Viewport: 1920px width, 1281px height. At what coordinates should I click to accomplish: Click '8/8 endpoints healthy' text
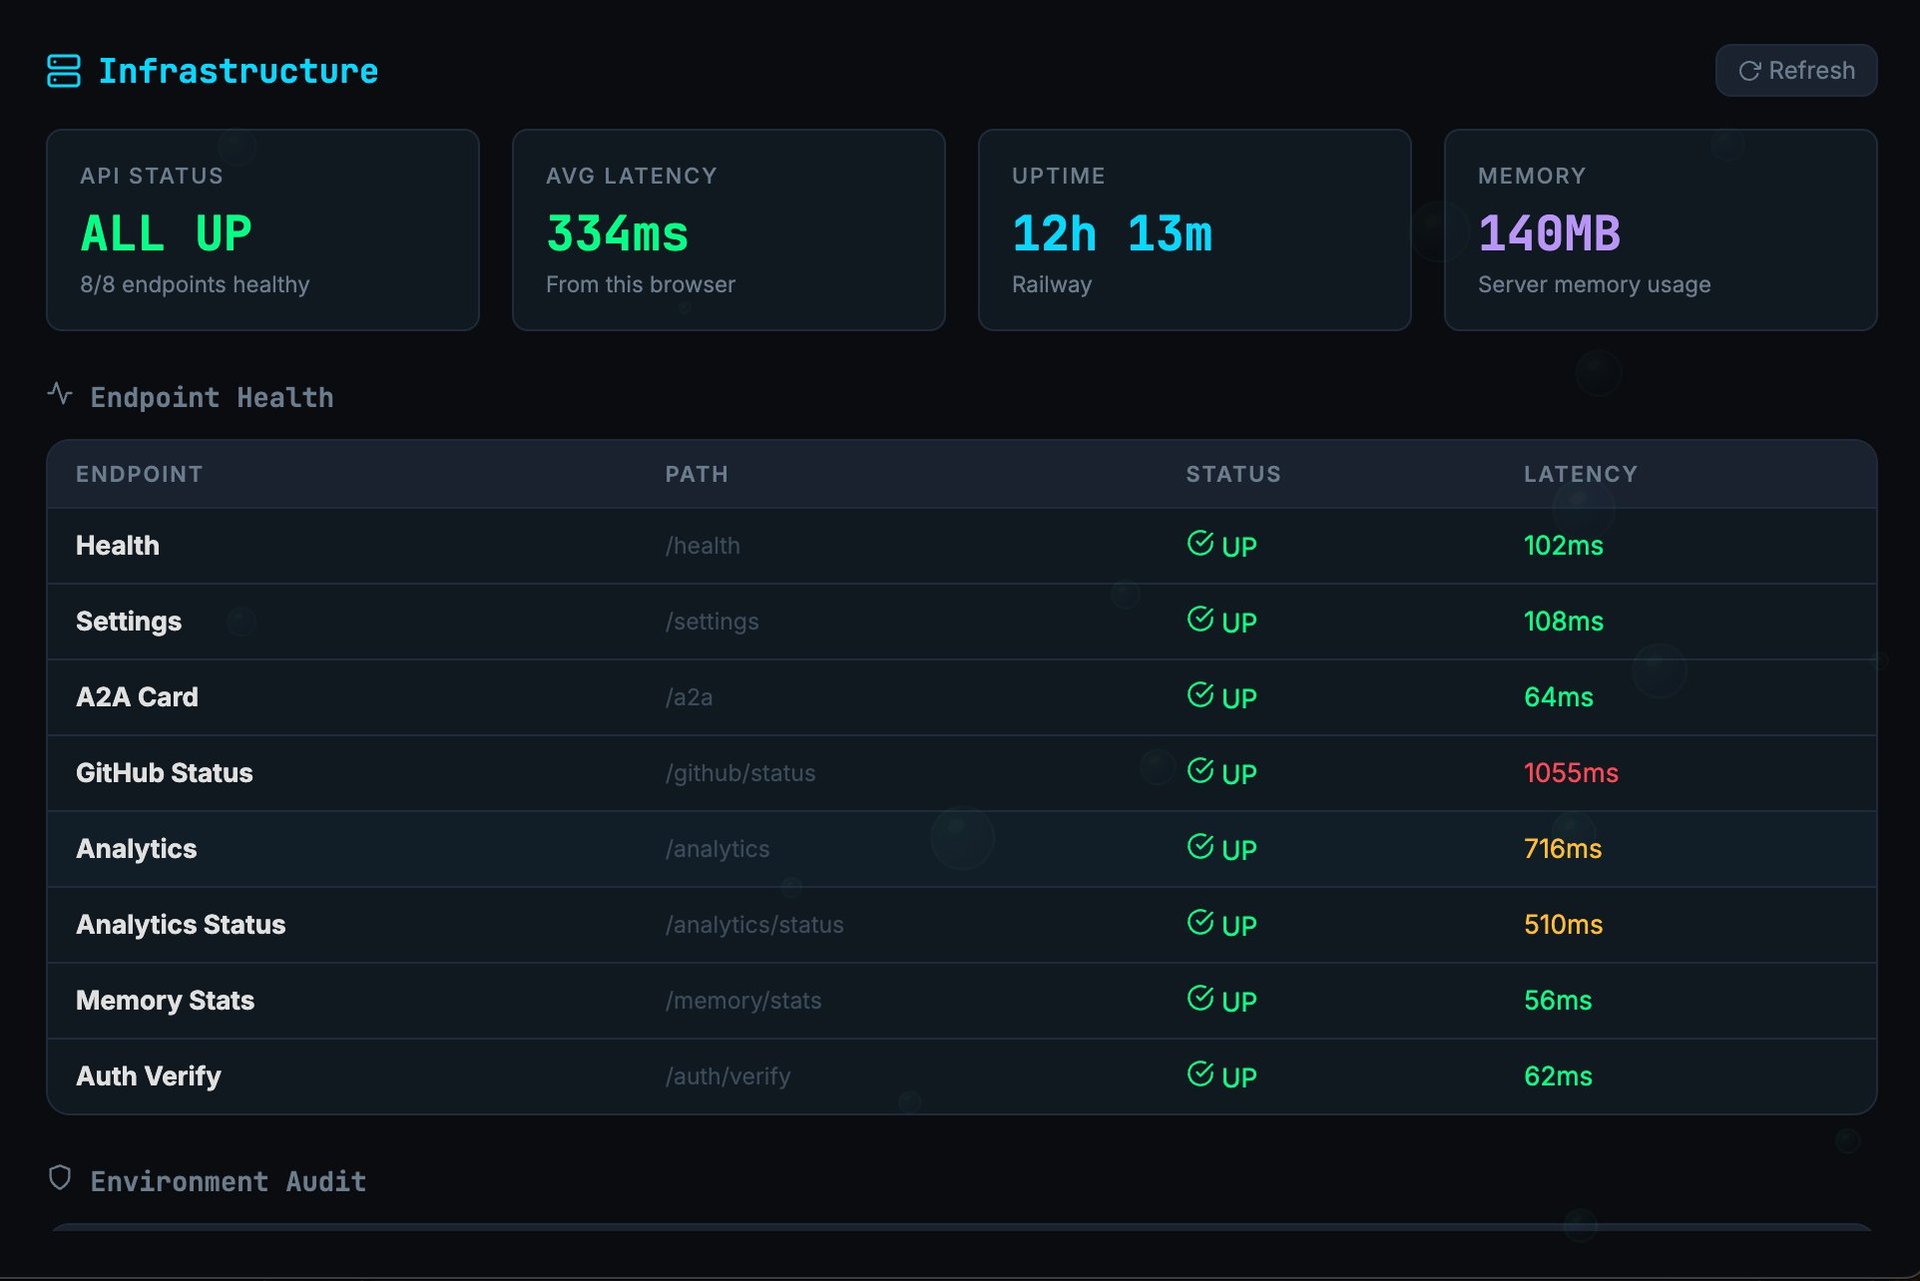tap(195, 285)
